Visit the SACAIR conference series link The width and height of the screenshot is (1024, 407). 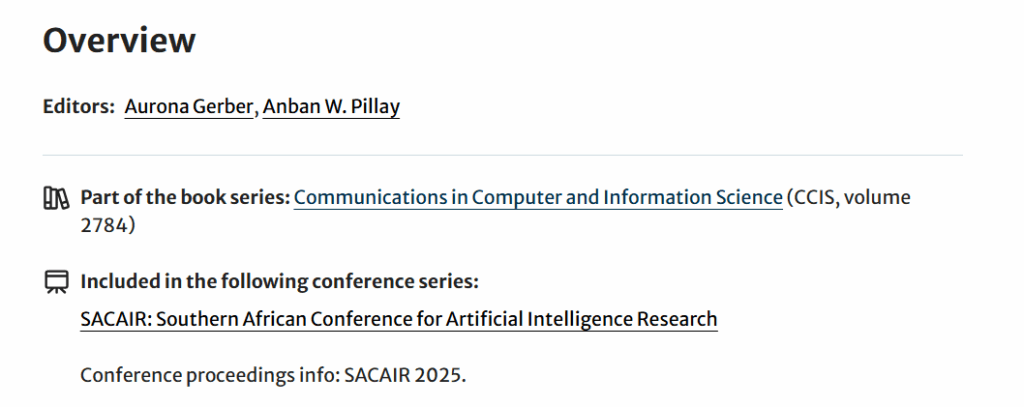coord(398,319)
